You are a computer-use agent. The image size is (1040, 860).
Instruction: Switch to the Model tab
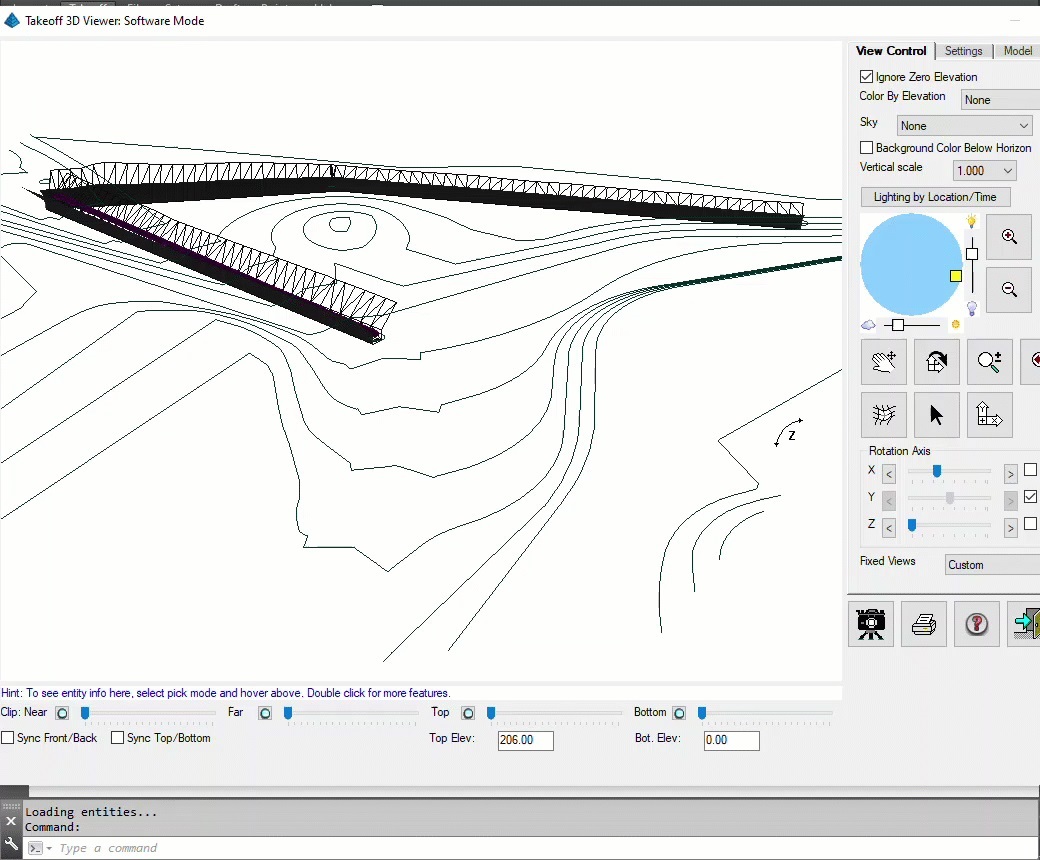pyautogui.click(x=1017, y=51)
